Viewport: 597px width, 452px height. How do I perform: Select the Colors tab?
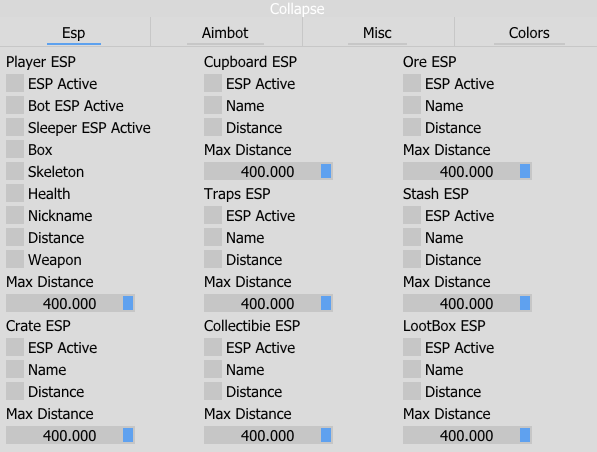529,33
